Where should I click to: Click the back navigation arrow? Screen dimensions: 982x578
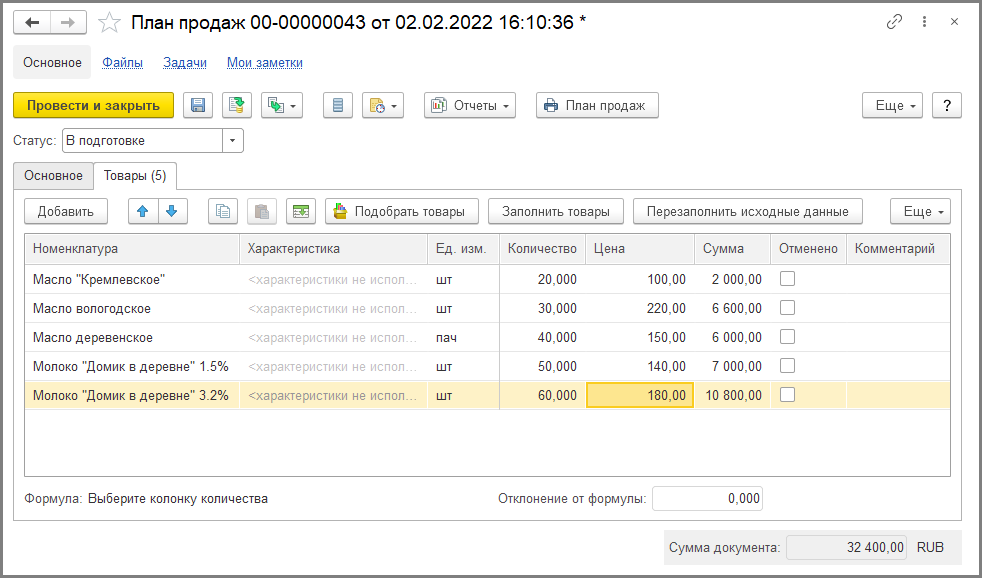coord(32,22)
